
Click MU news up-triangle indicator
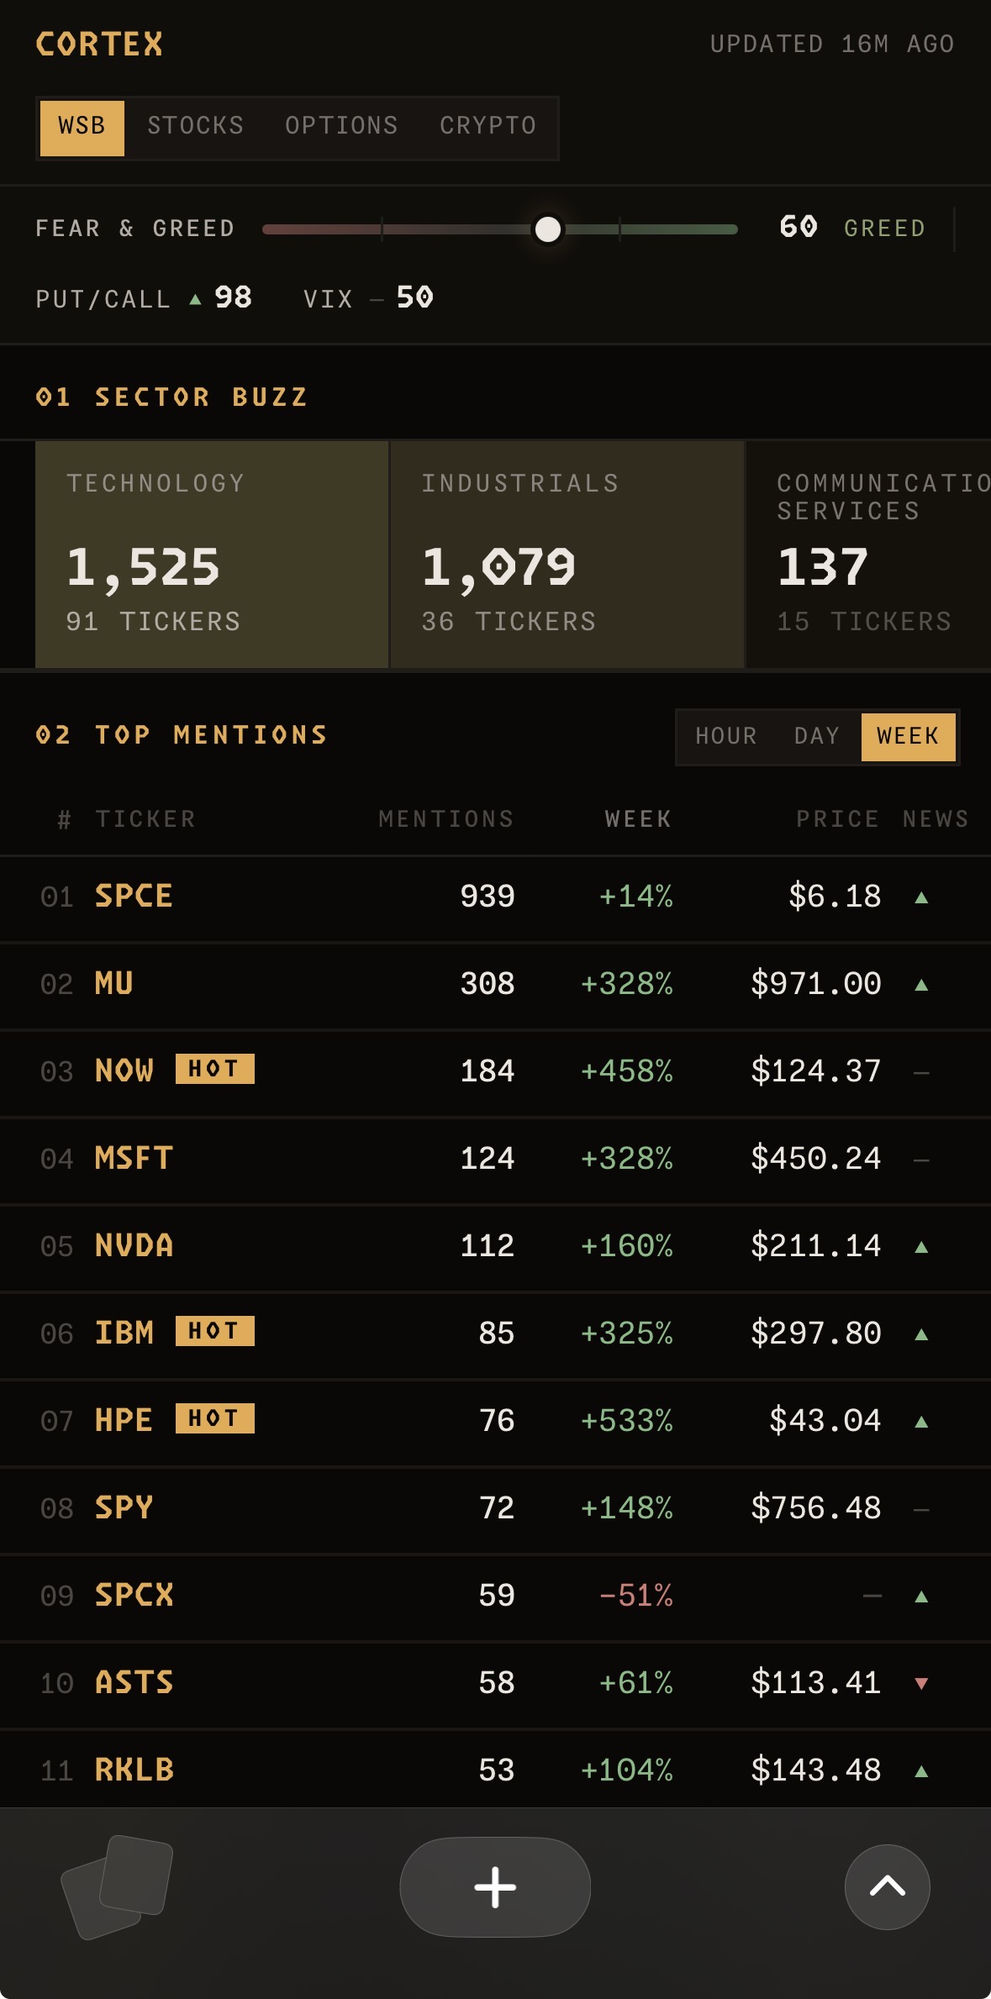[921, 985]
